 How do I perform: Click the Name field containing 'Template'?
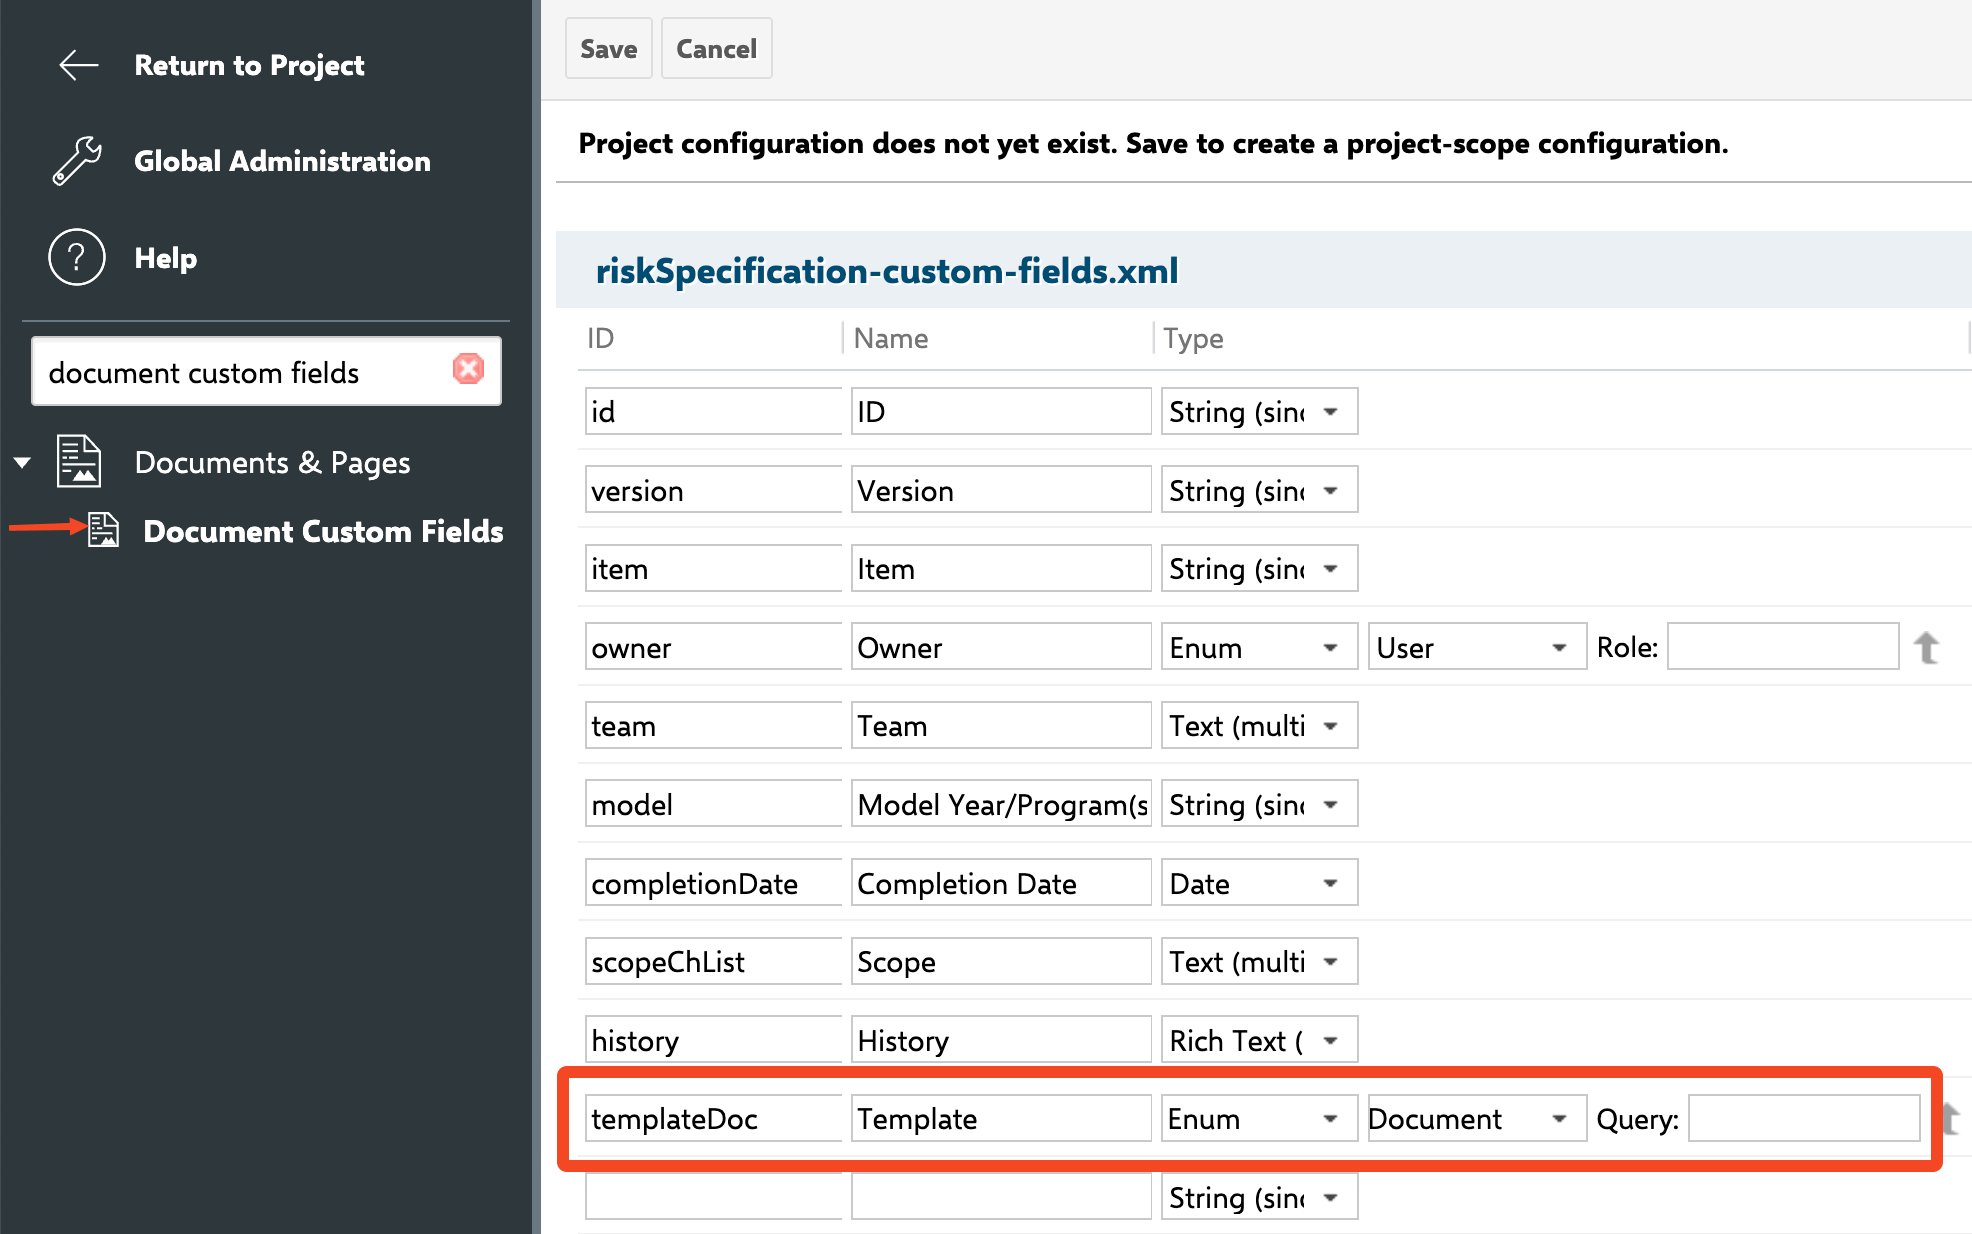1001,1118
